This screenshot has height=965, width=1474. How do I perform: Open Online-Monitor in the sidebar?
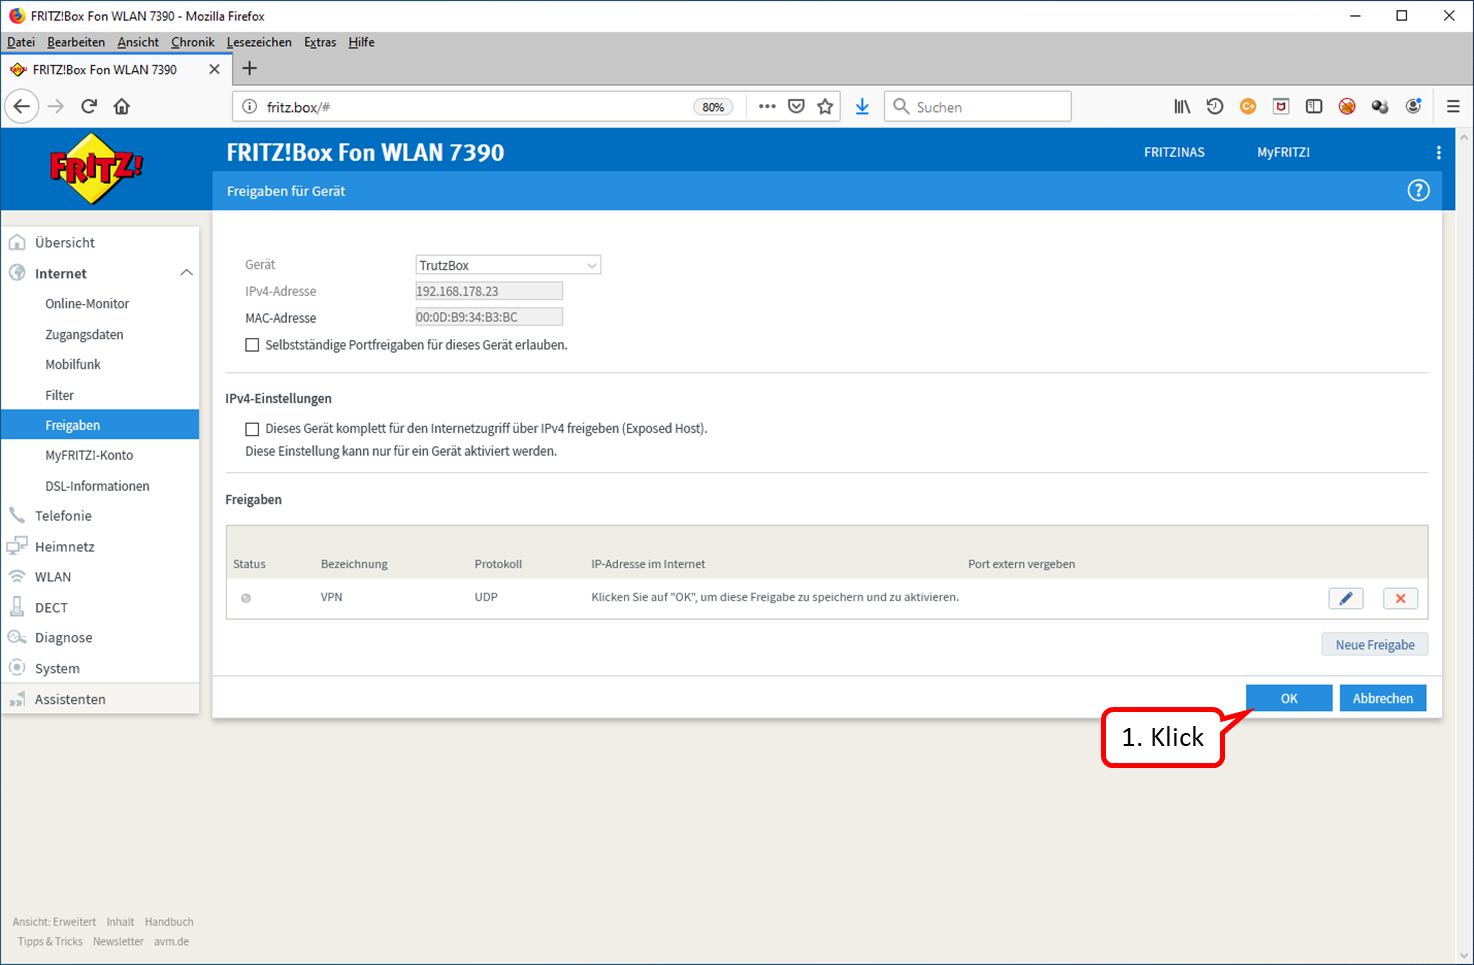(87, 304)
